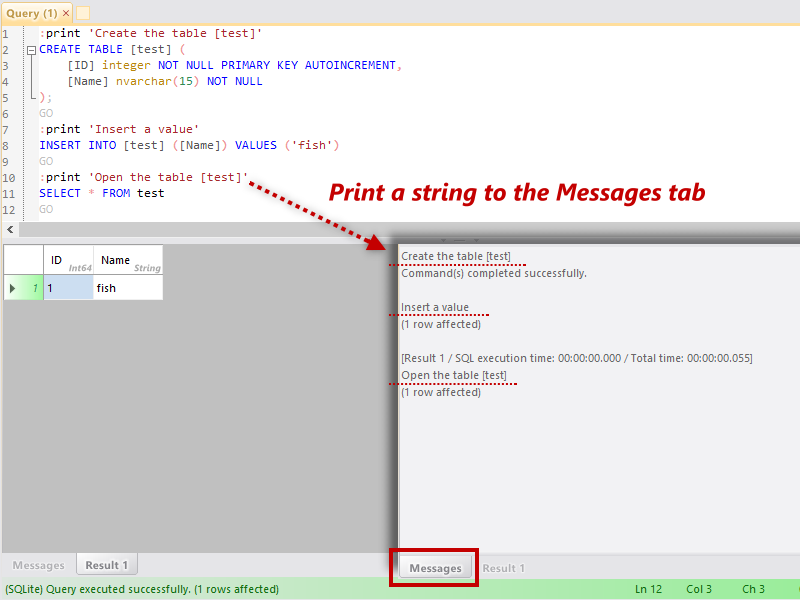
Task: Click the SELECT keyword on line 11
Action: tap(60, 193)
